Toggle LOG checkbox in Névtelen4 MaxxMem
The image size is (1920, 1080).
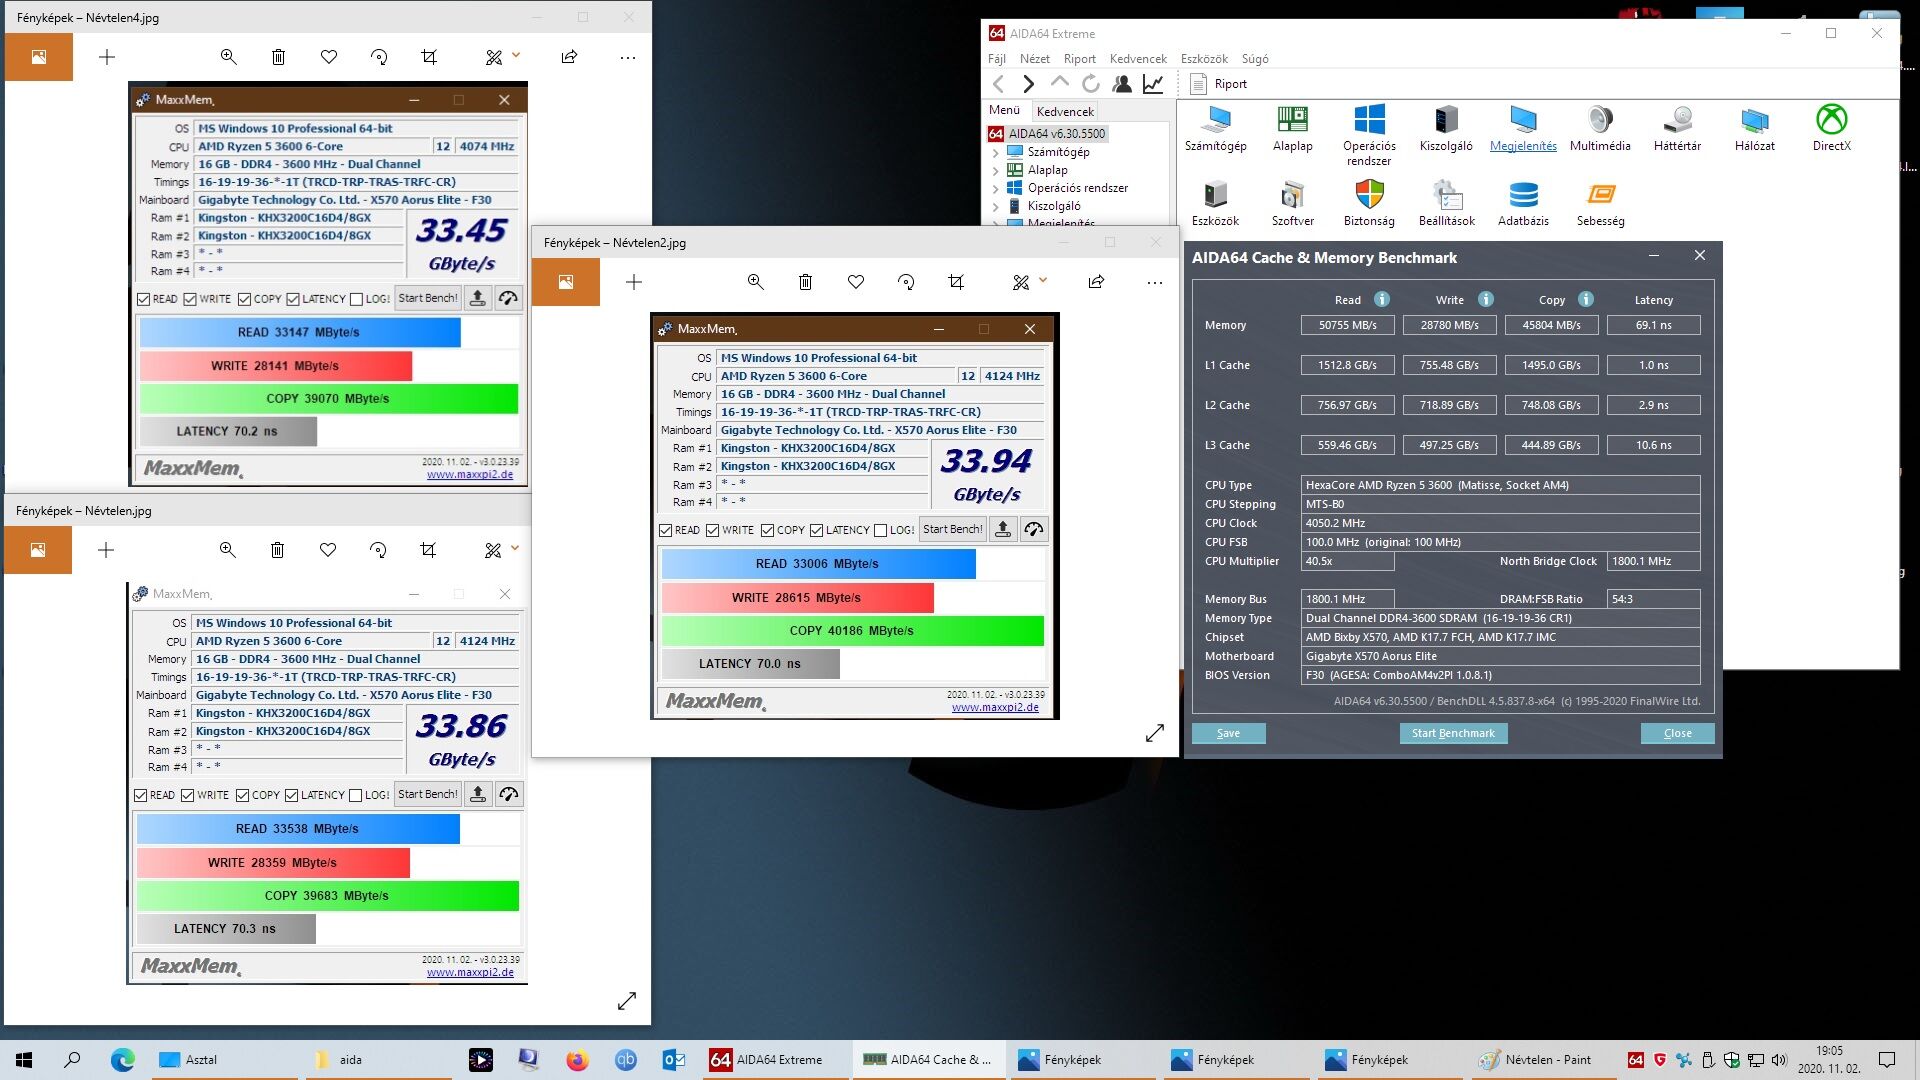(357, 299)
